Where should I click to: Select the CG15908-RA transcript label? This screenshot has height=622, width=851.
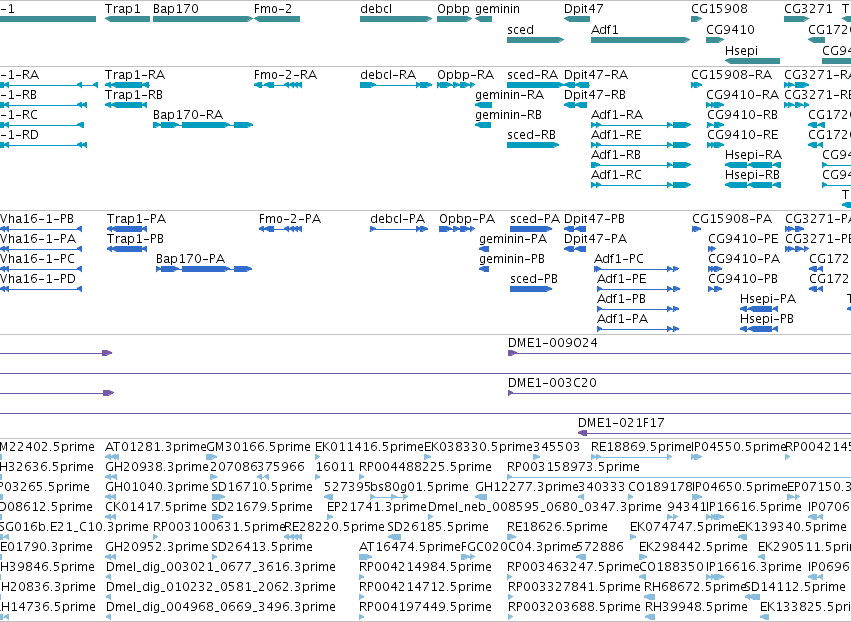[732, 74]
